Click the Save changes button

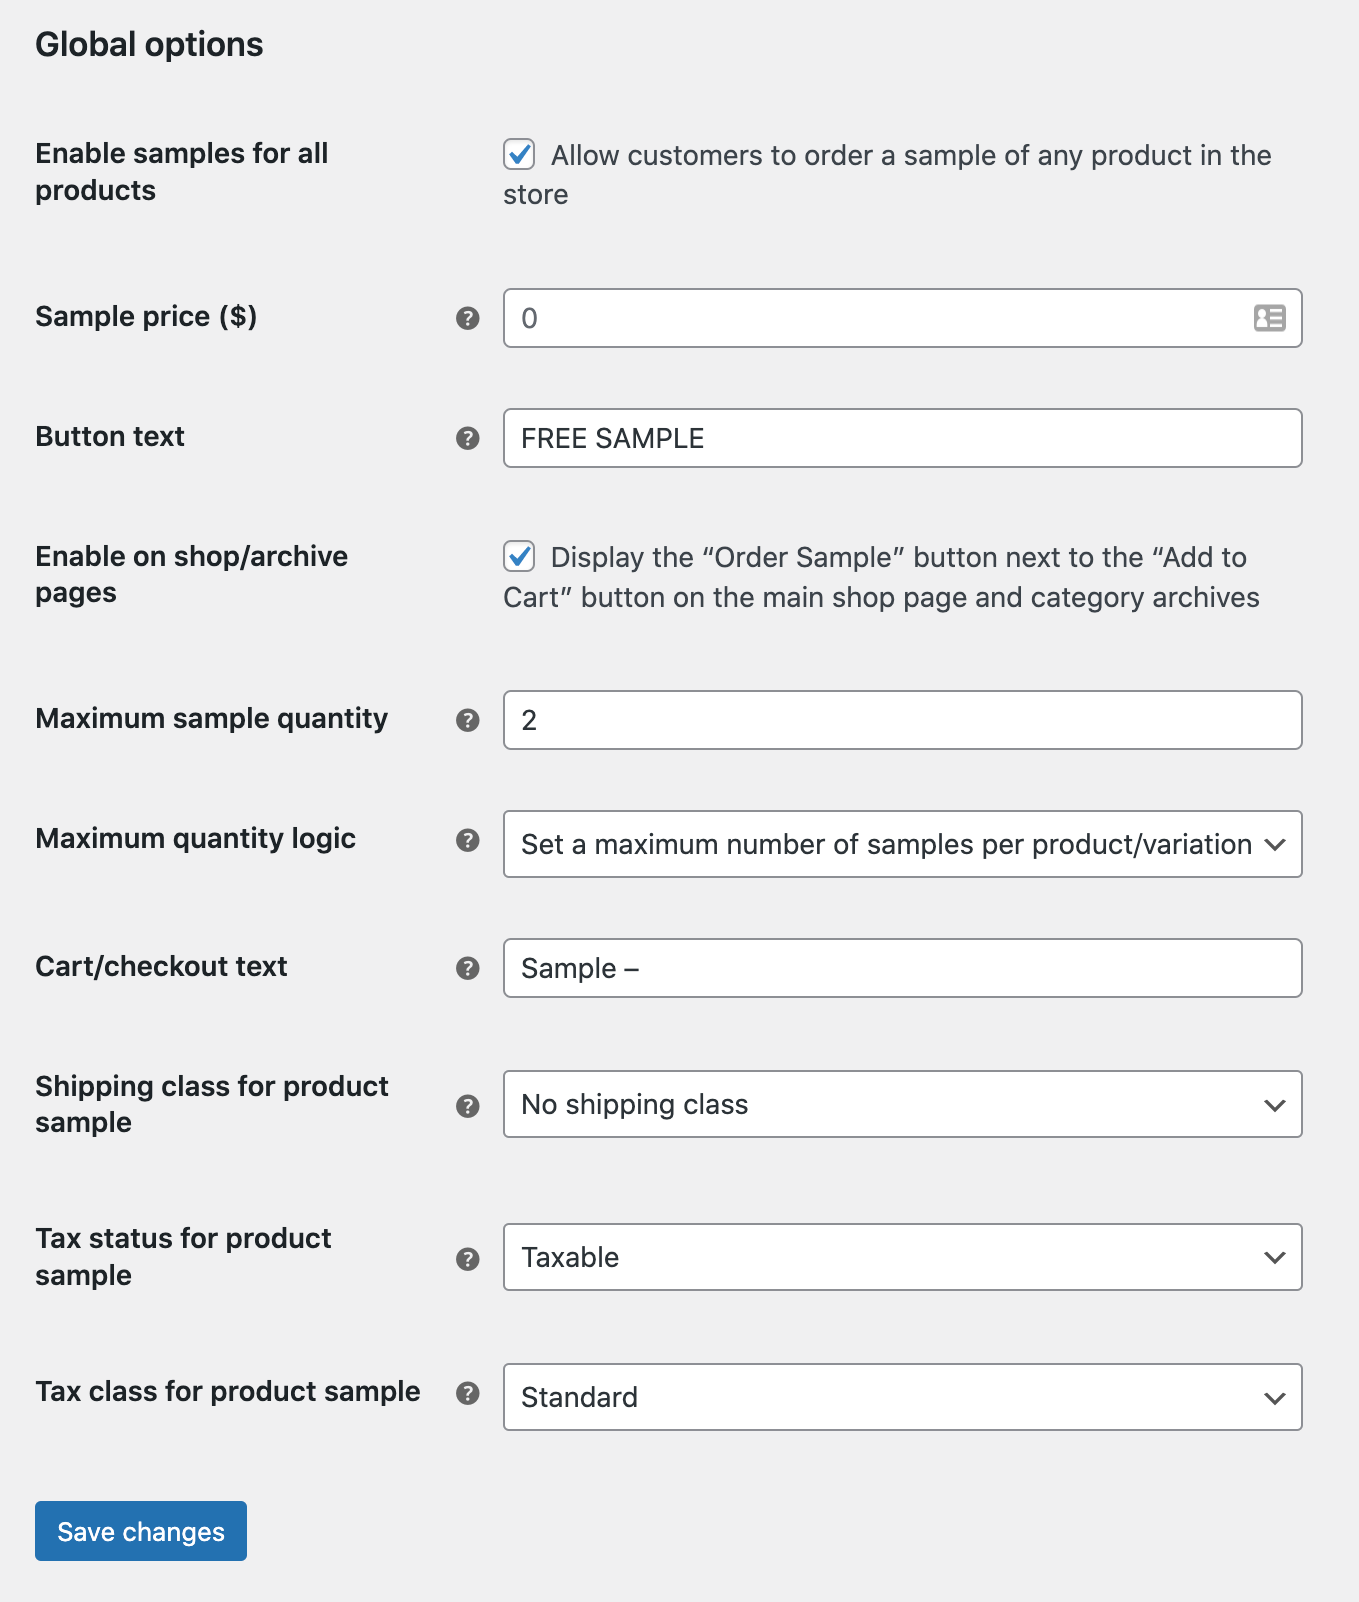click(140, 1531)
